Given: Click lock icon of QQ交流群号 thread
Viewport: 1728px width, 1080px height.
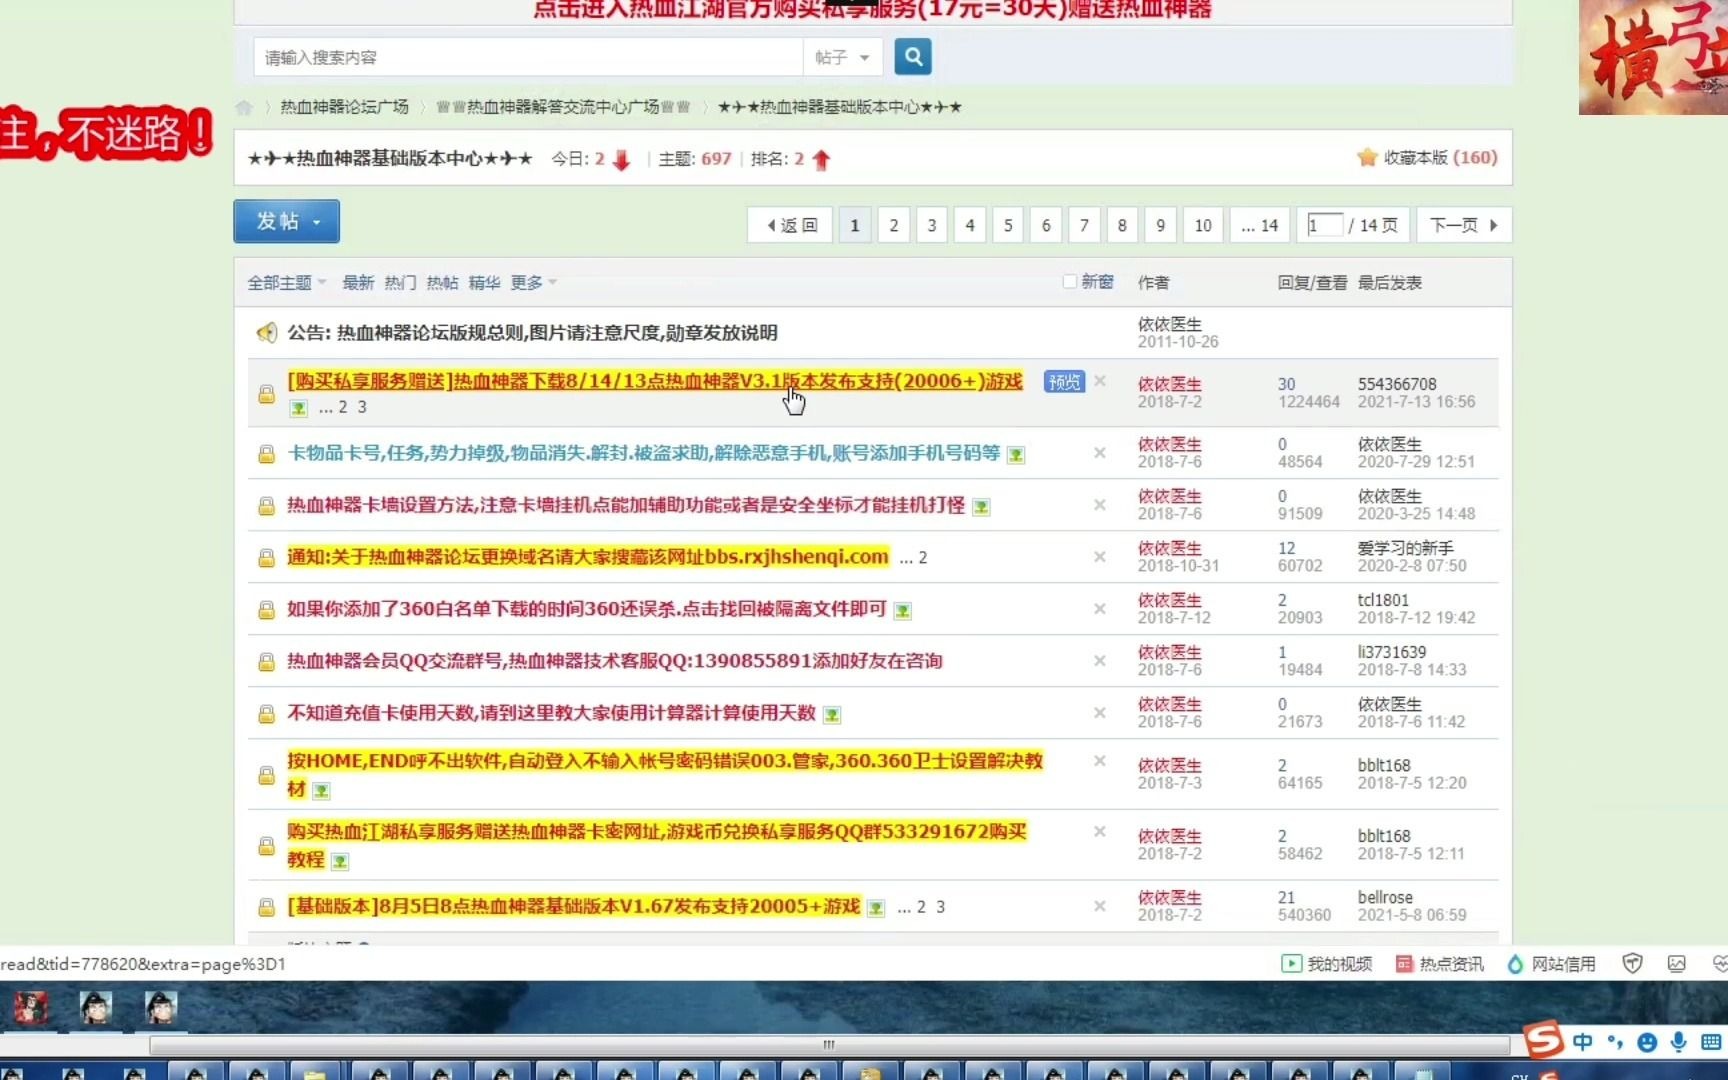Looking at the screenshot, I should (x=266, y=662).
